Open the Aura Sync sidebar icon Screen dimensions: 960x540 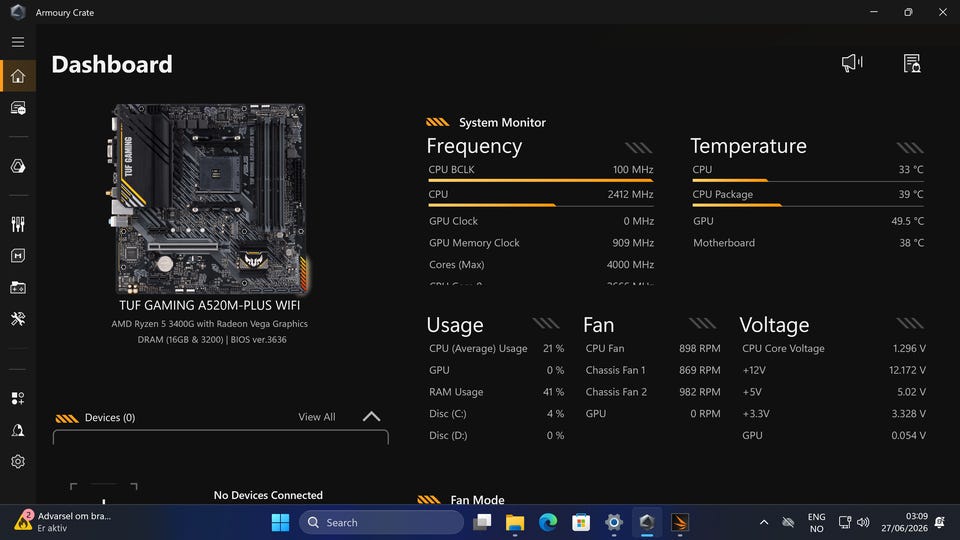coord(18,166)
